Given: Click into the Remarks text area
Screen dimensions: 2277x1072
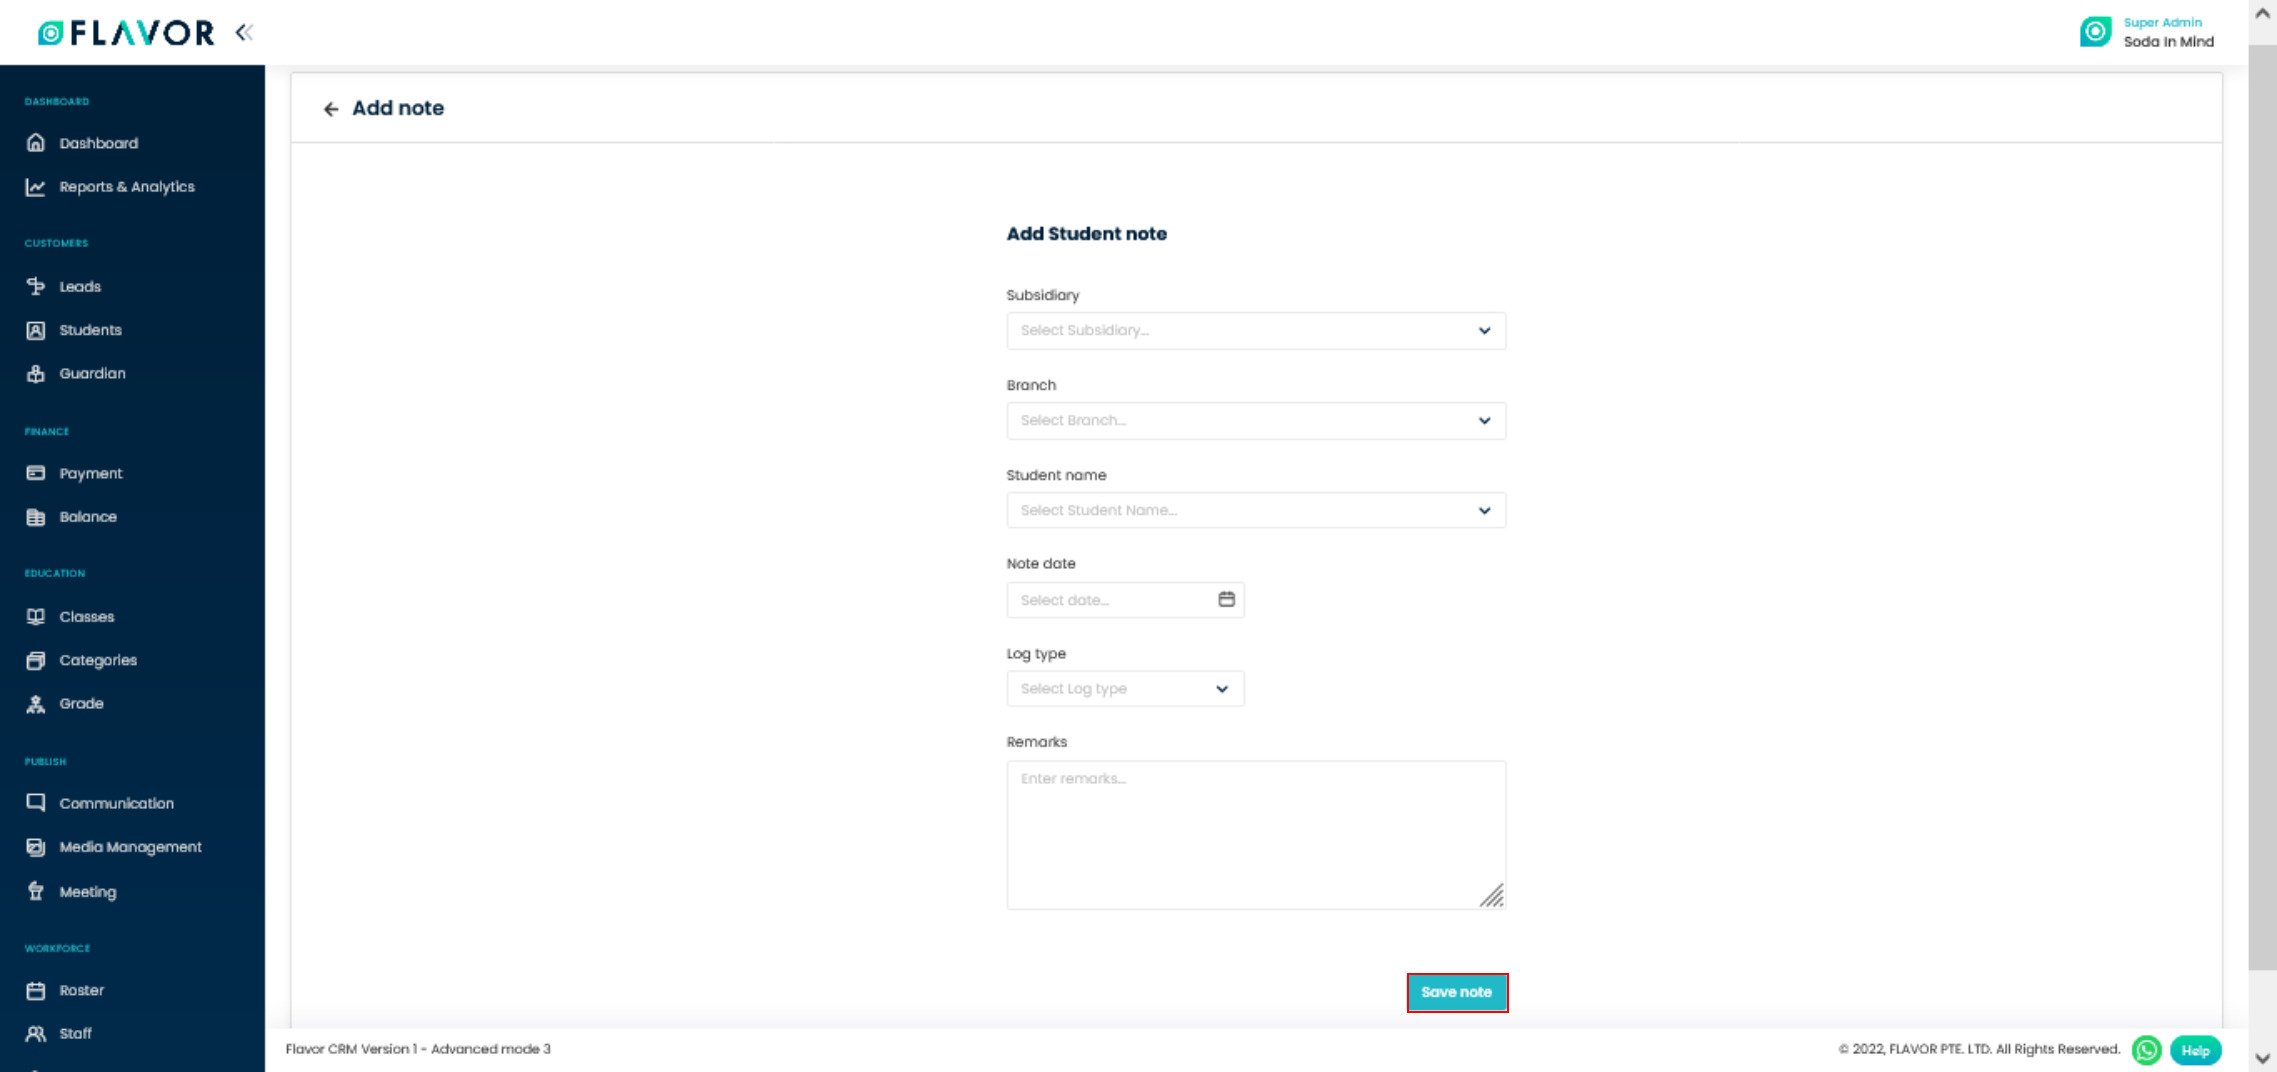Looking at the screenshot, I should point(1256,835).
